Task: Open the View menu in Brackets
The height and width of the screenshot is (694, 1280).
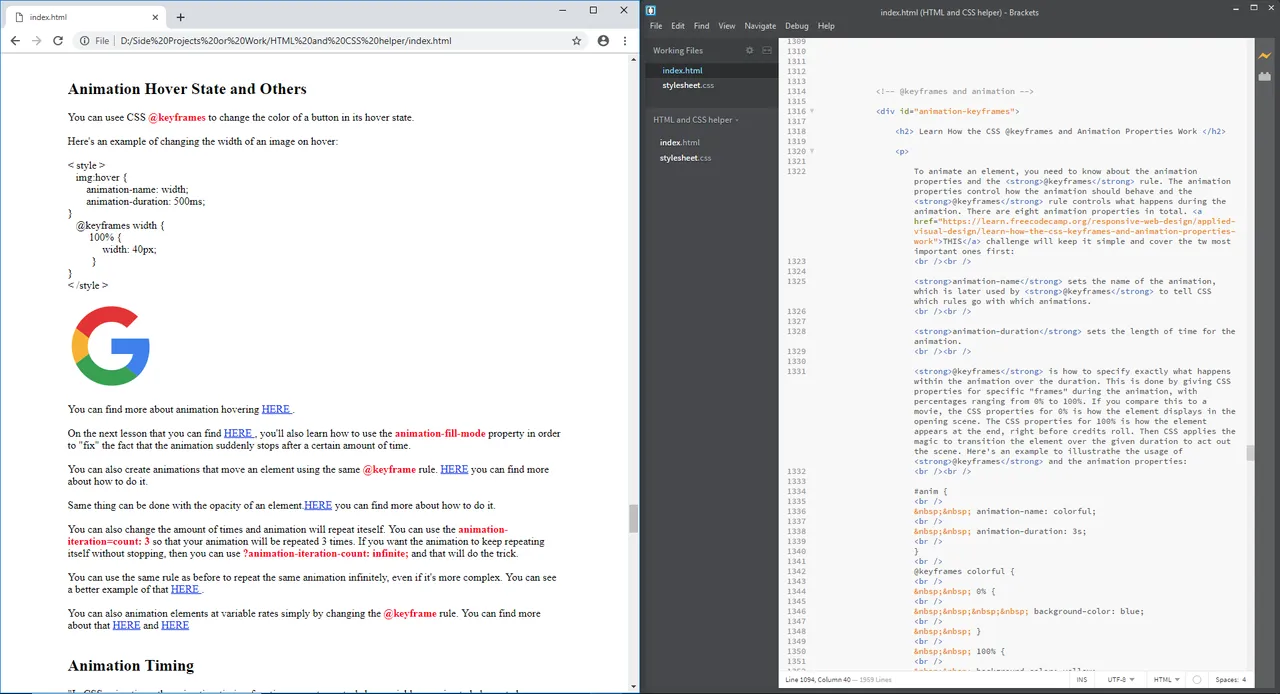Action: 727,26
